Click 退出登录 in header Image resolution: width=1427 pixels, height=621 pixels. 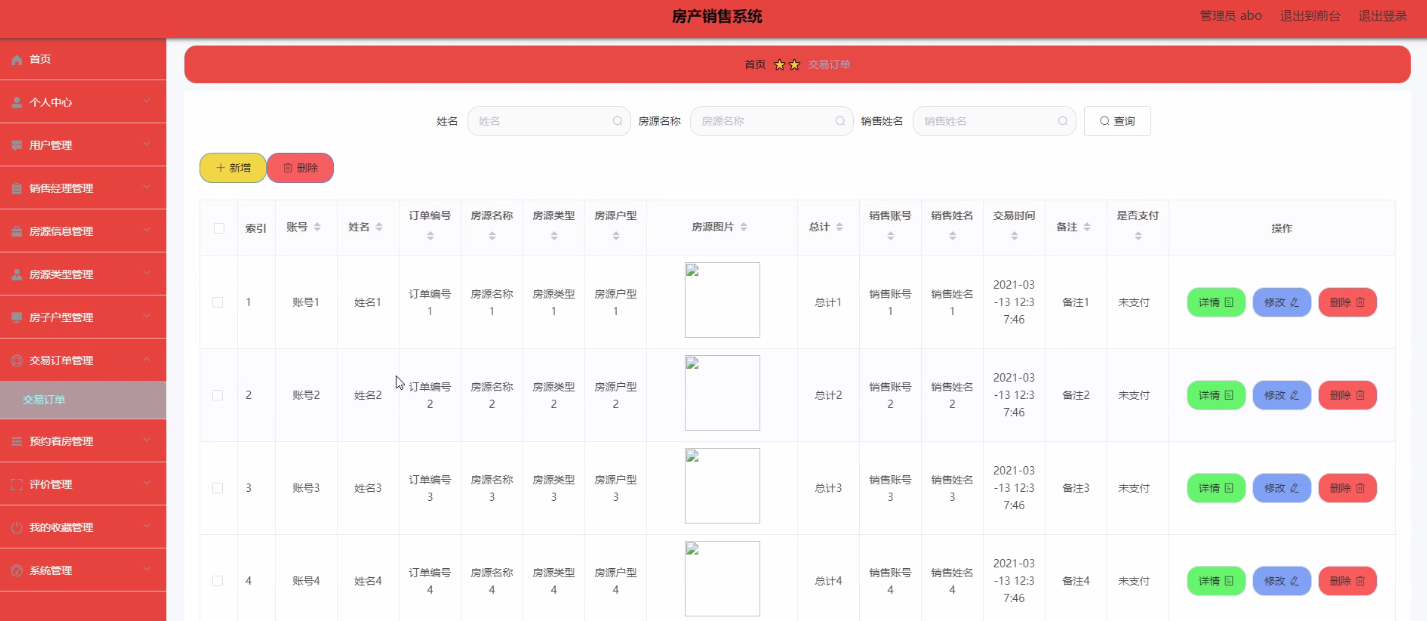pos(1382,16)
